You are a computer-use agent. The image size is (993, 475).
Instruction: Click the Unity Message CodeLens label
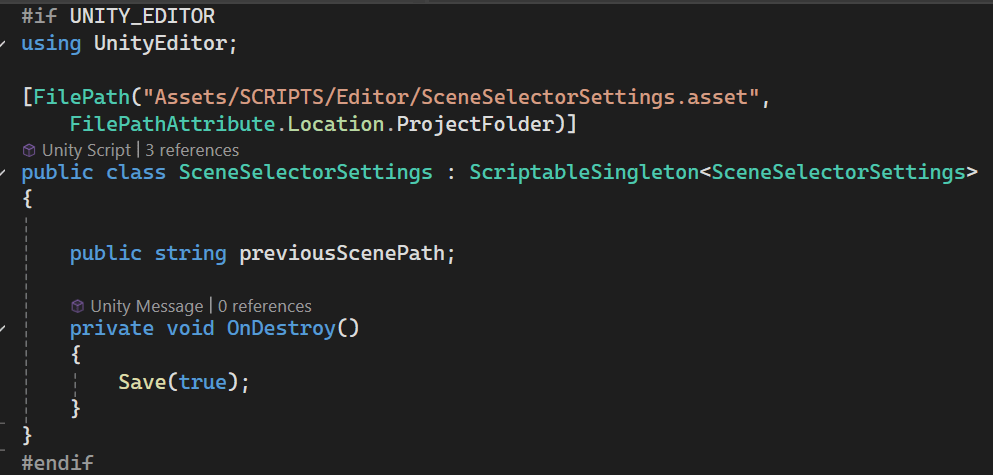tap(146, 306)
